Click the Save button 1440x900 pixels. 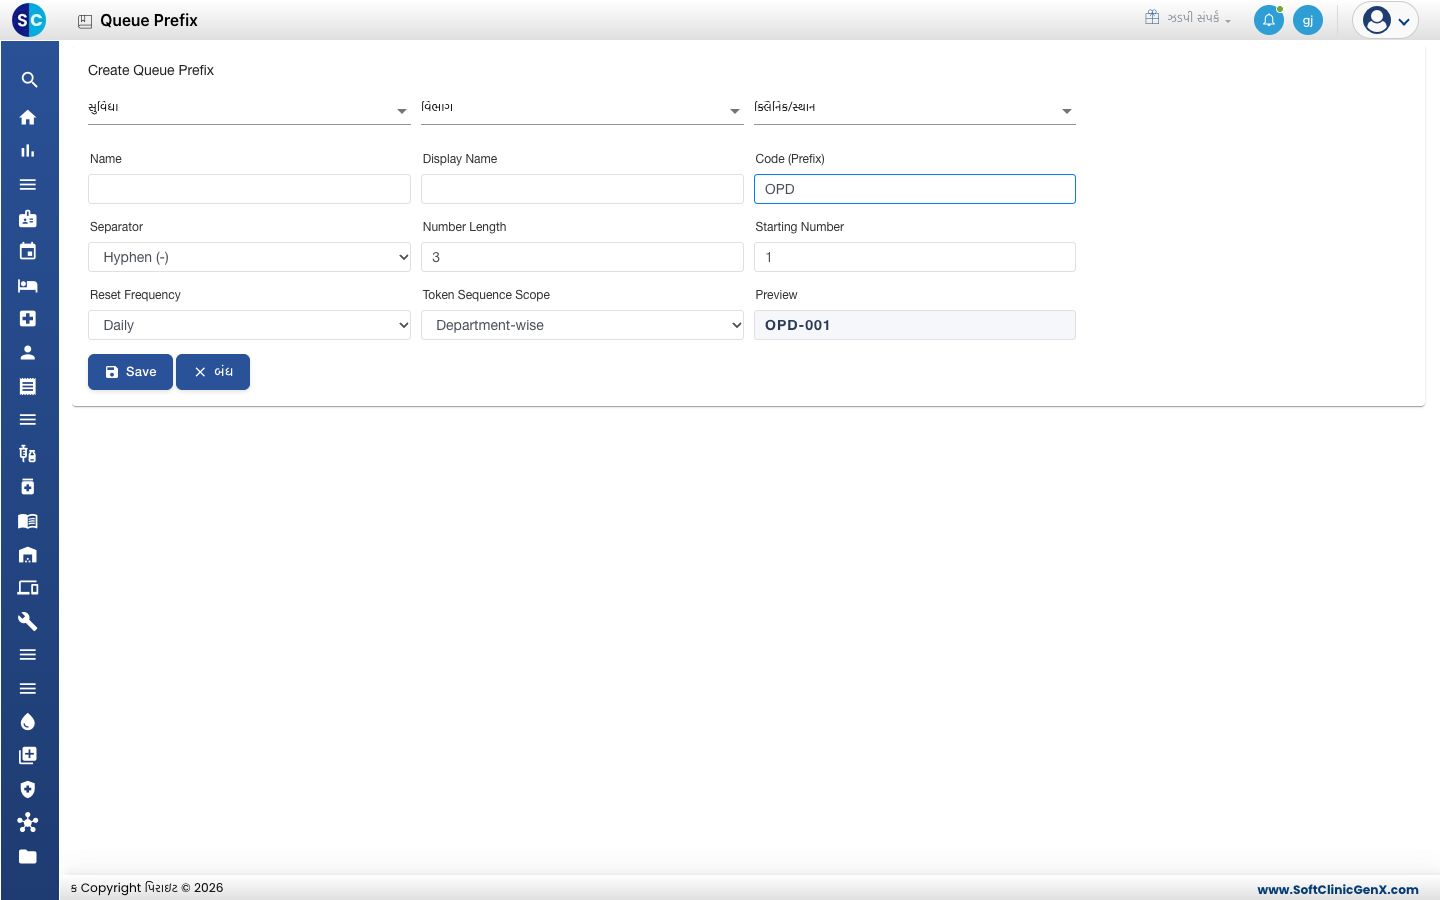pyautogui.click(x=130, y=372)
